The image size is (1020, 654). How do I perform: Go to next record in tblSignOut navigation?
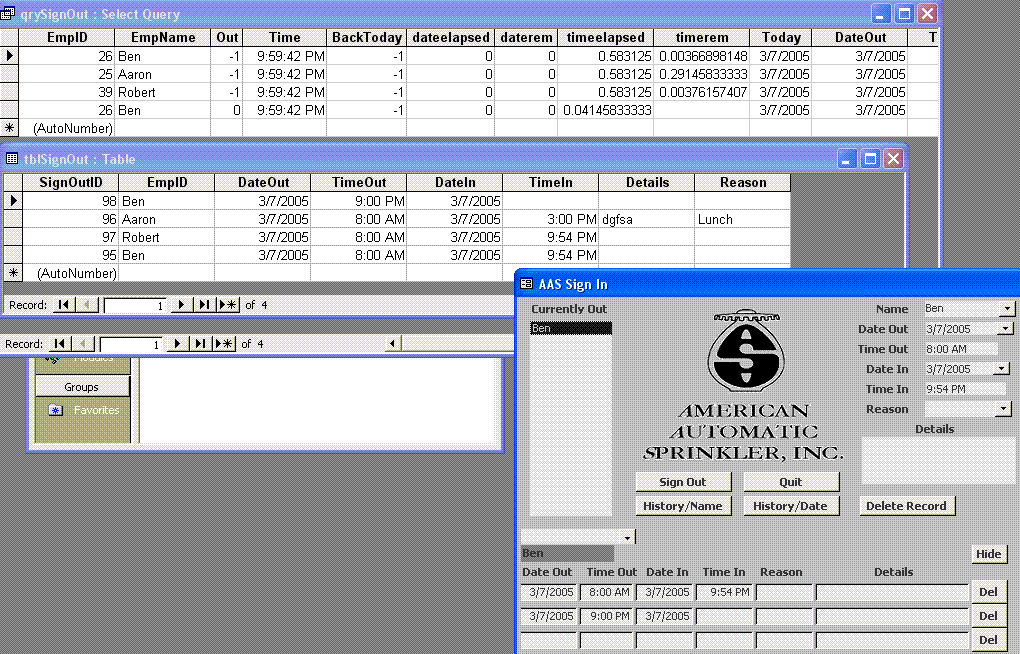pos(181,305)
